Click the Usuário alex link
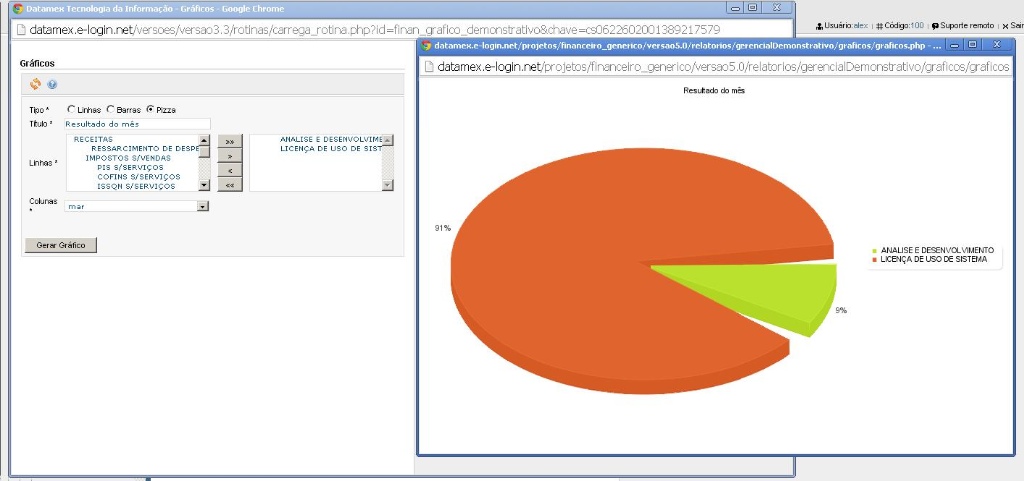 click(842, 25)
